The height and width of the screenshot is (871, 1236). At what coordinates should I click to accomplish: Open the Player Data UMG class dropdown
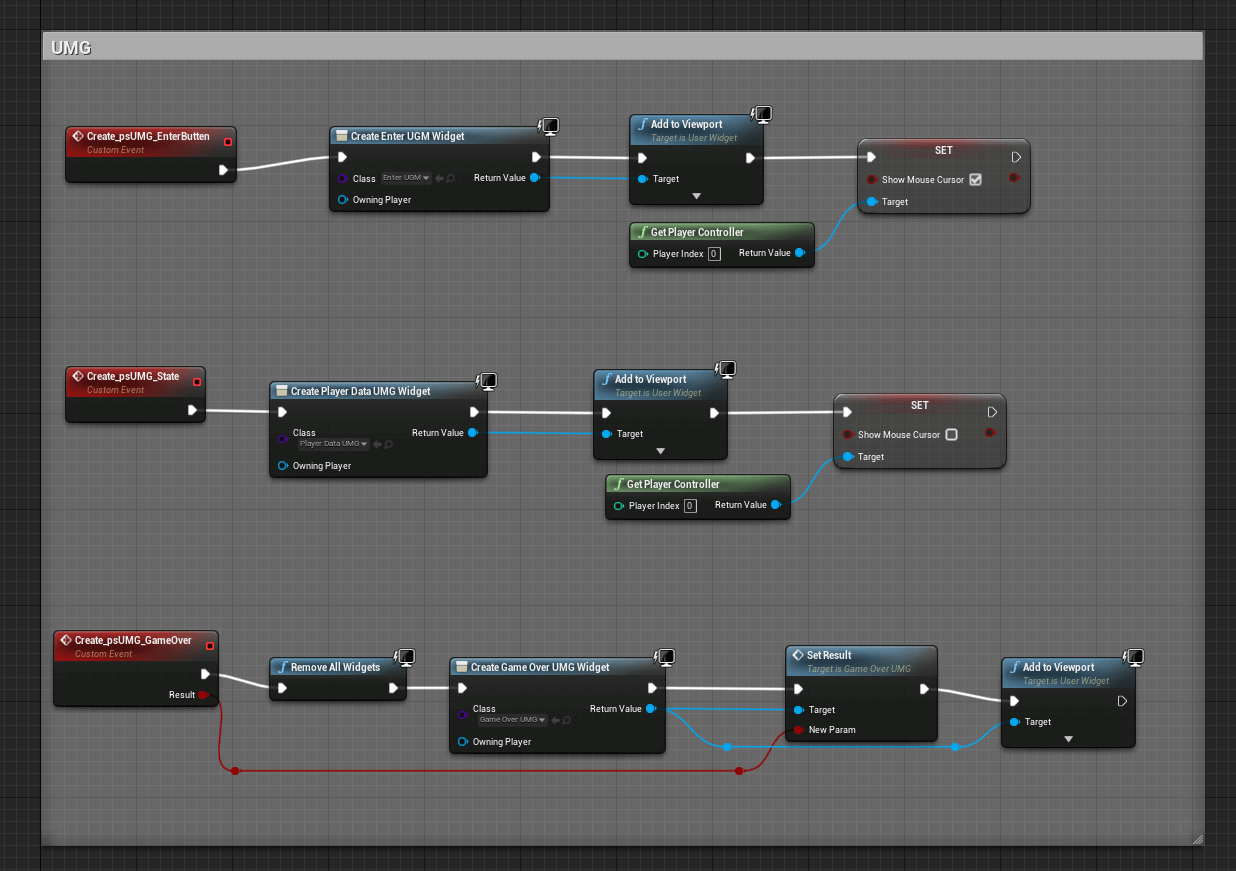[334, 444]
